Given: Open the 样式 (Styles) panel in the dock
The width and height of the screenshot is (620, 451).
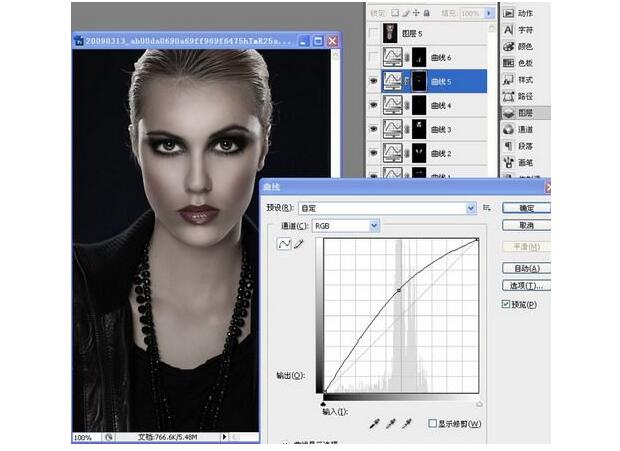Looking at the screenshot, I should (x=519, y=80).
